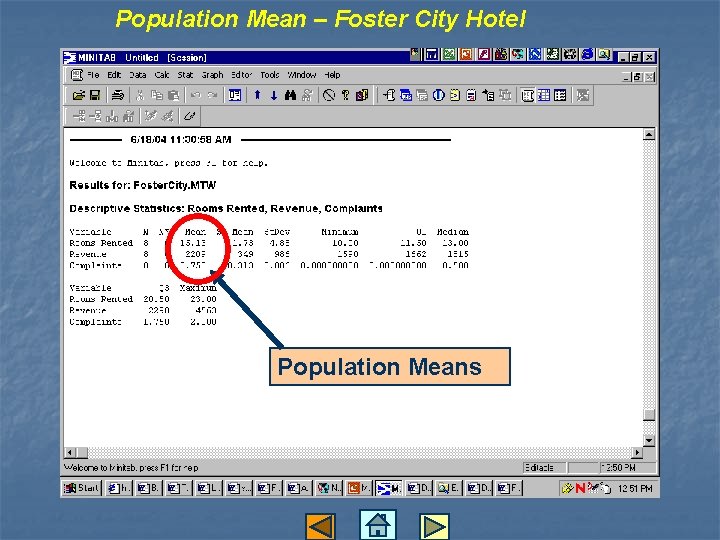Click the Show Info blue circle icon

pos(439,96)
